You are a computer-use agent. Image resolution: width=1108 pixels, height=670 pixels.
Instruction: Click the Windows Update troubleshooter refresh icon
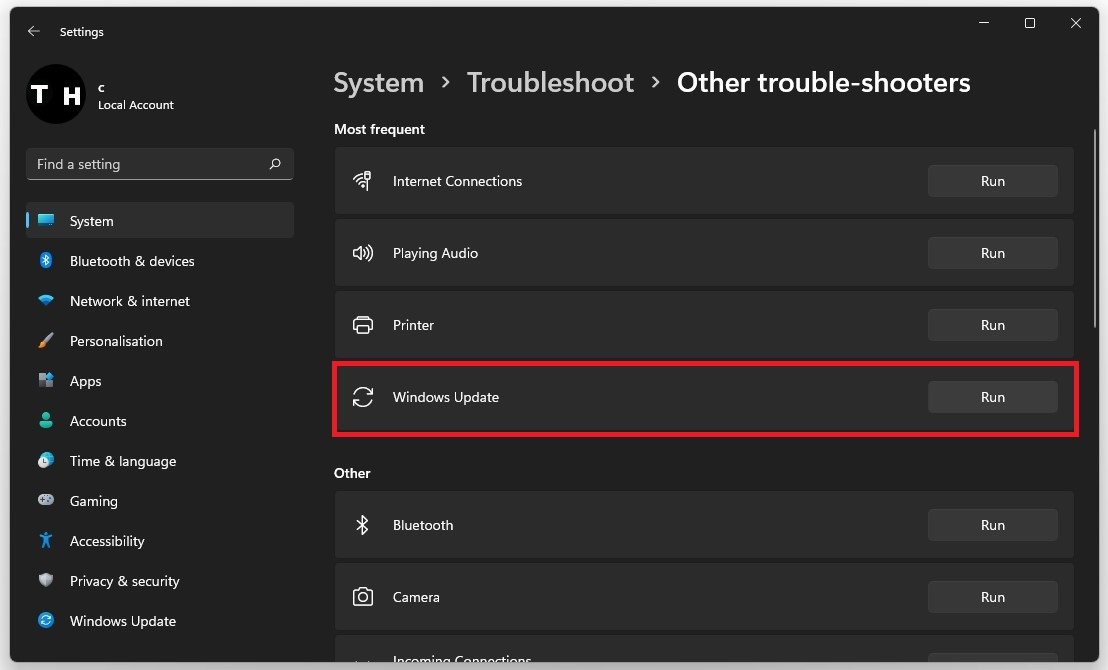[x=363, y=397]
